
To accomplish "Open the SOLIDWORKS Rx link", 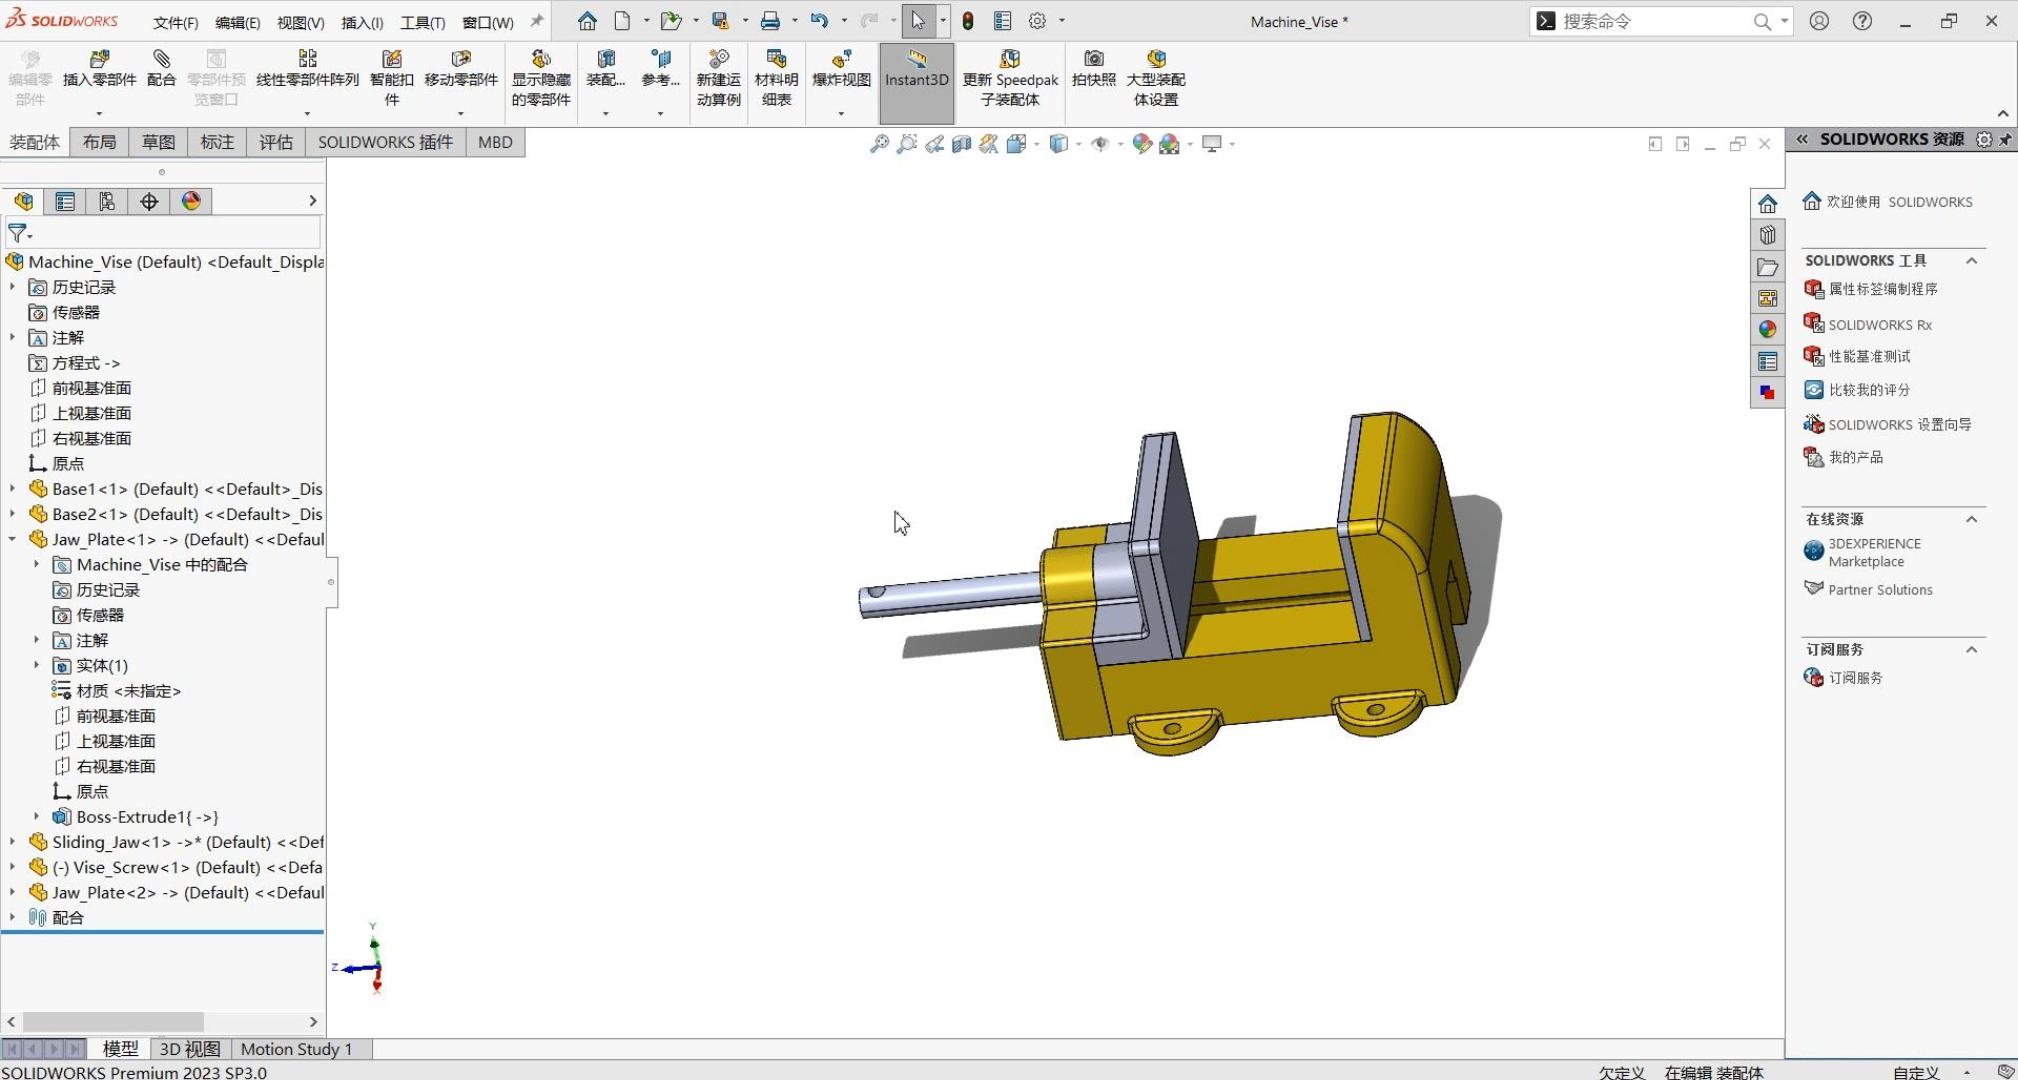I will [x=1879, y=325].
